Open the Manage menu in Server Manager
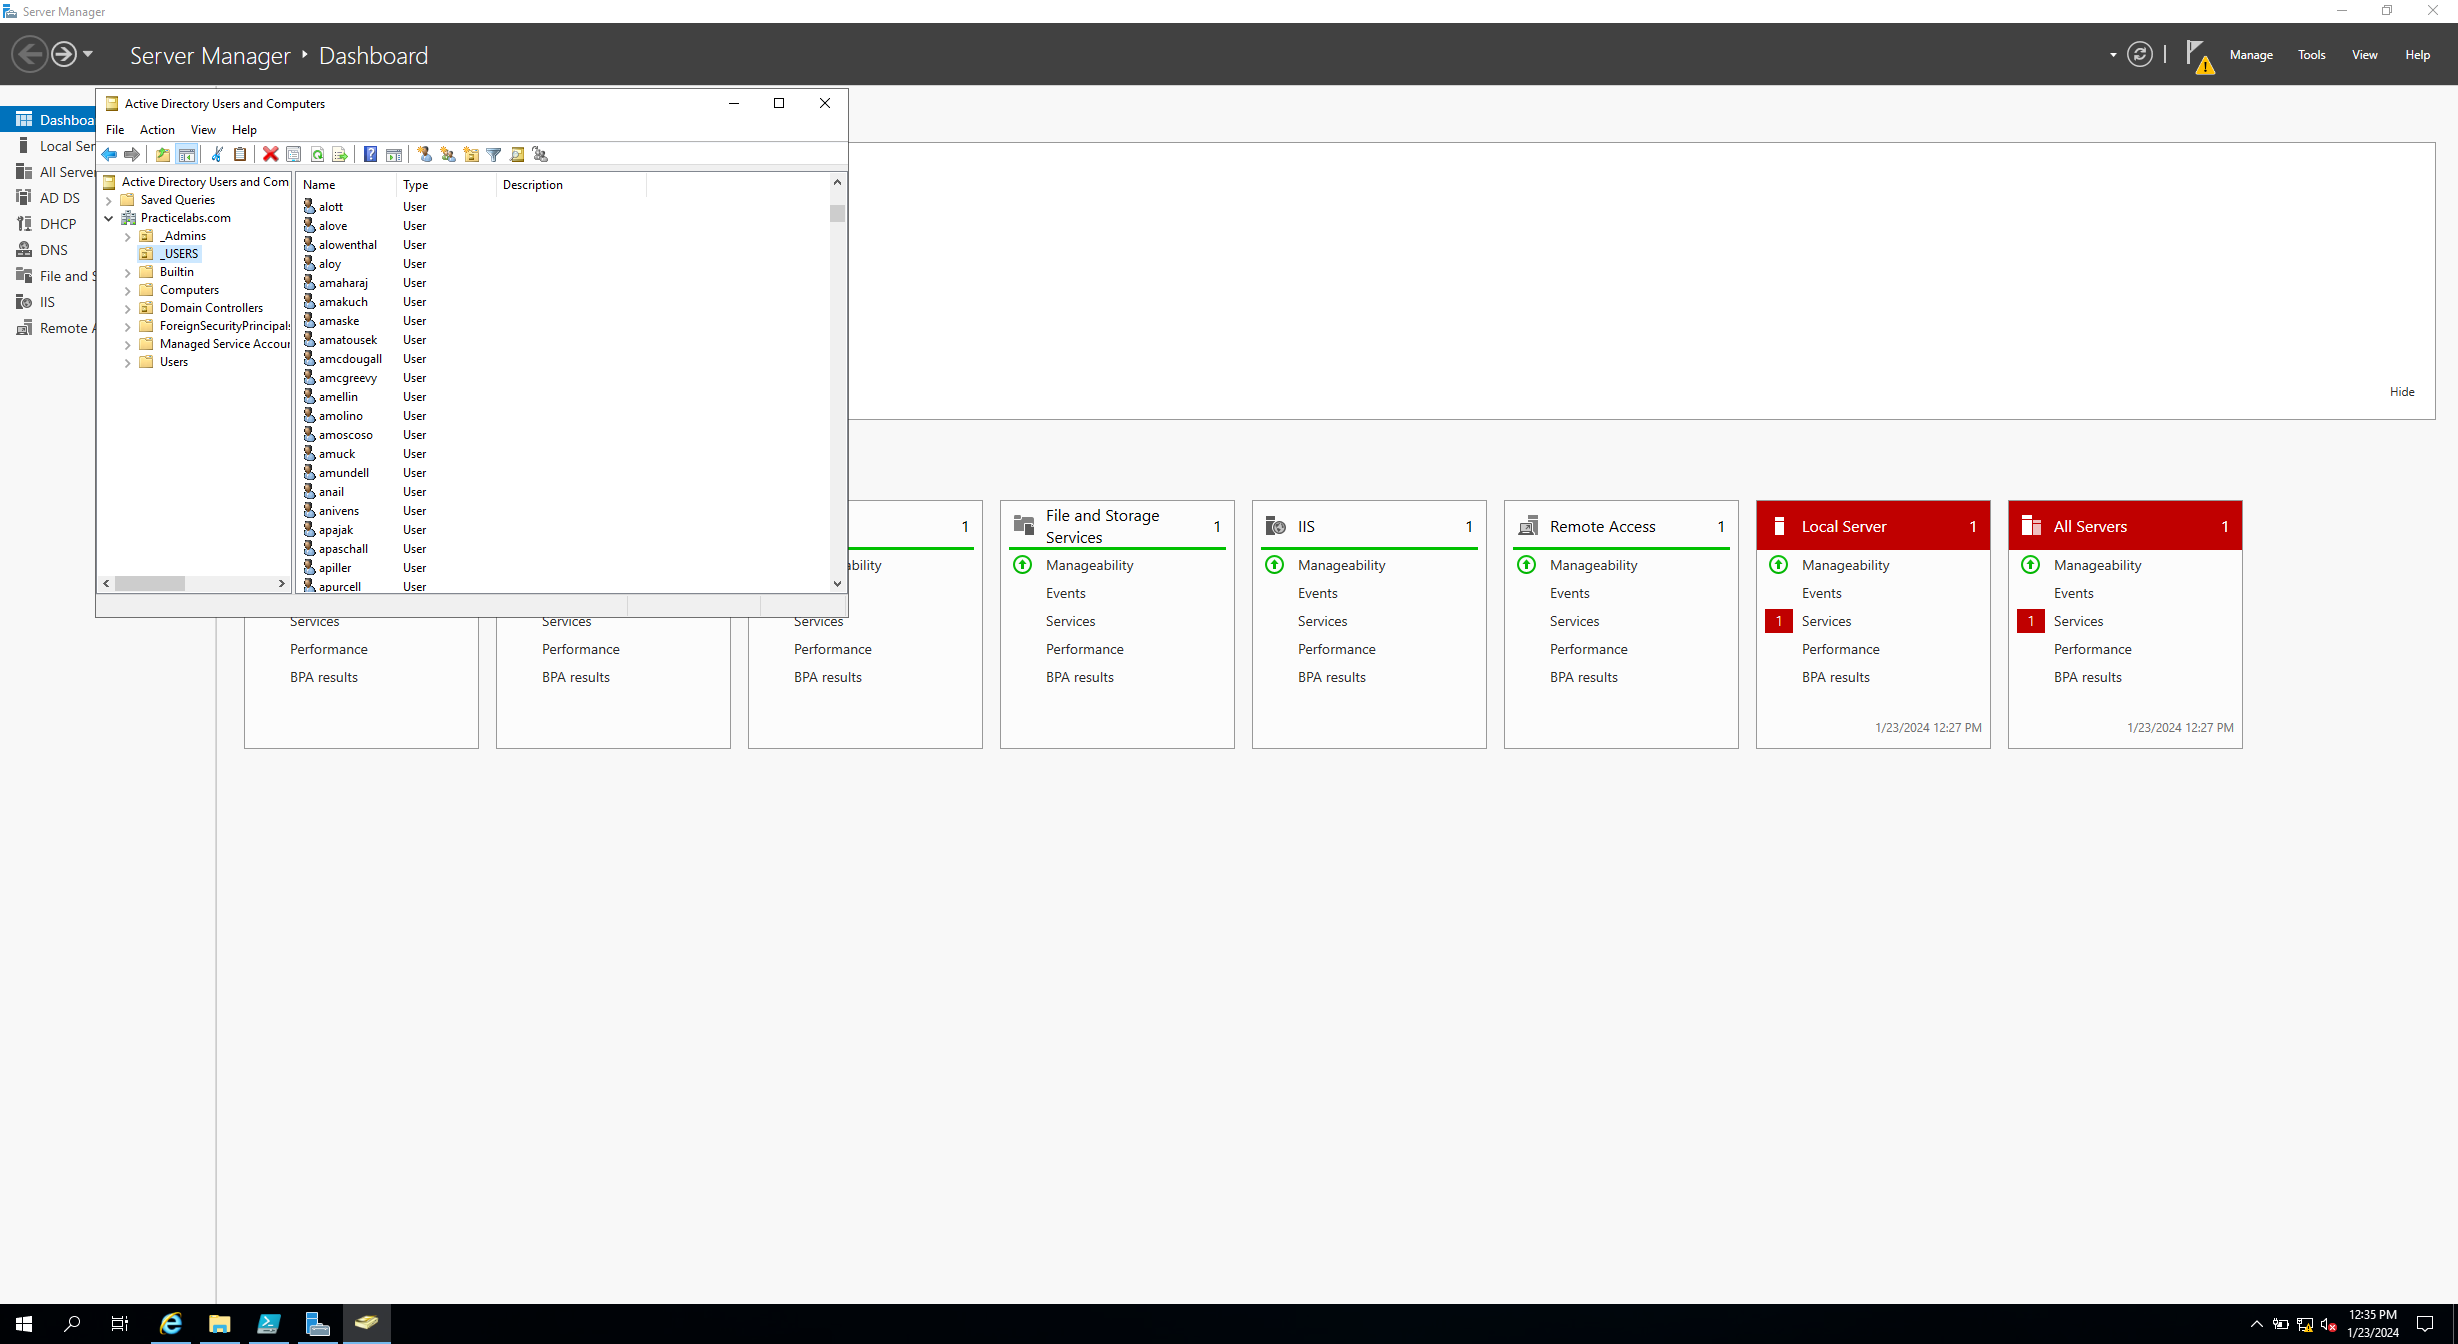Image resolution: width=2458 pixels, height=1344 pixels. (2251, 55)
